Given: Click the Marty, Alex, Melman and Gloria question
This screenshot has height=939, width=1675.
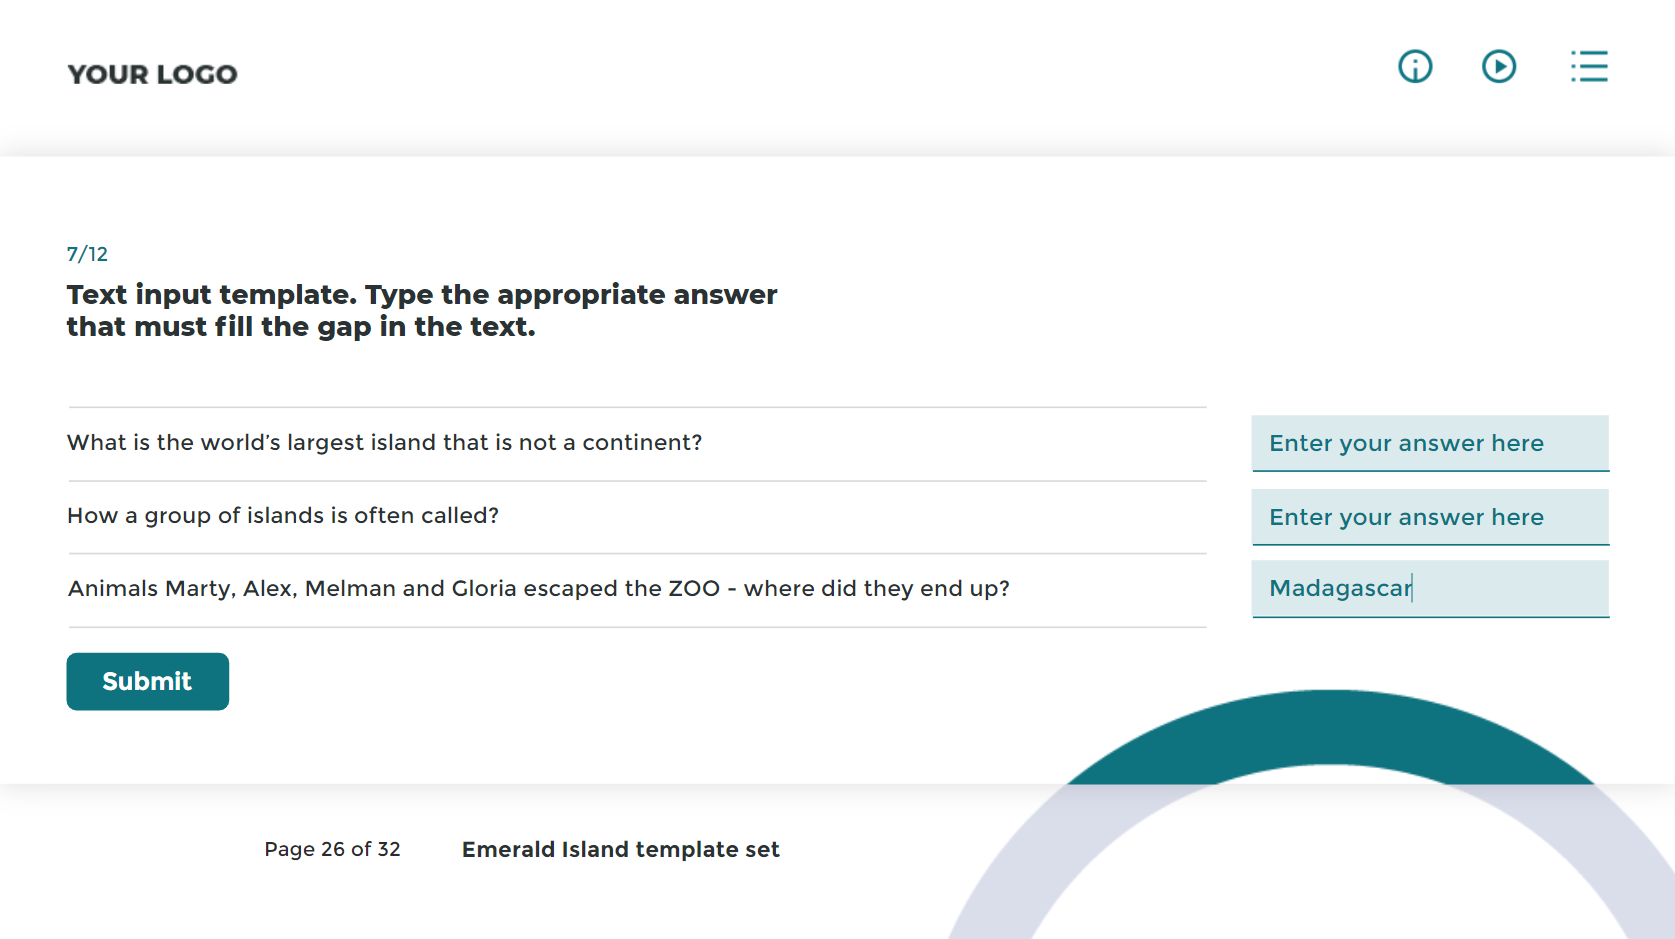Looking at the screenshot, I should (x=539, y=589).
